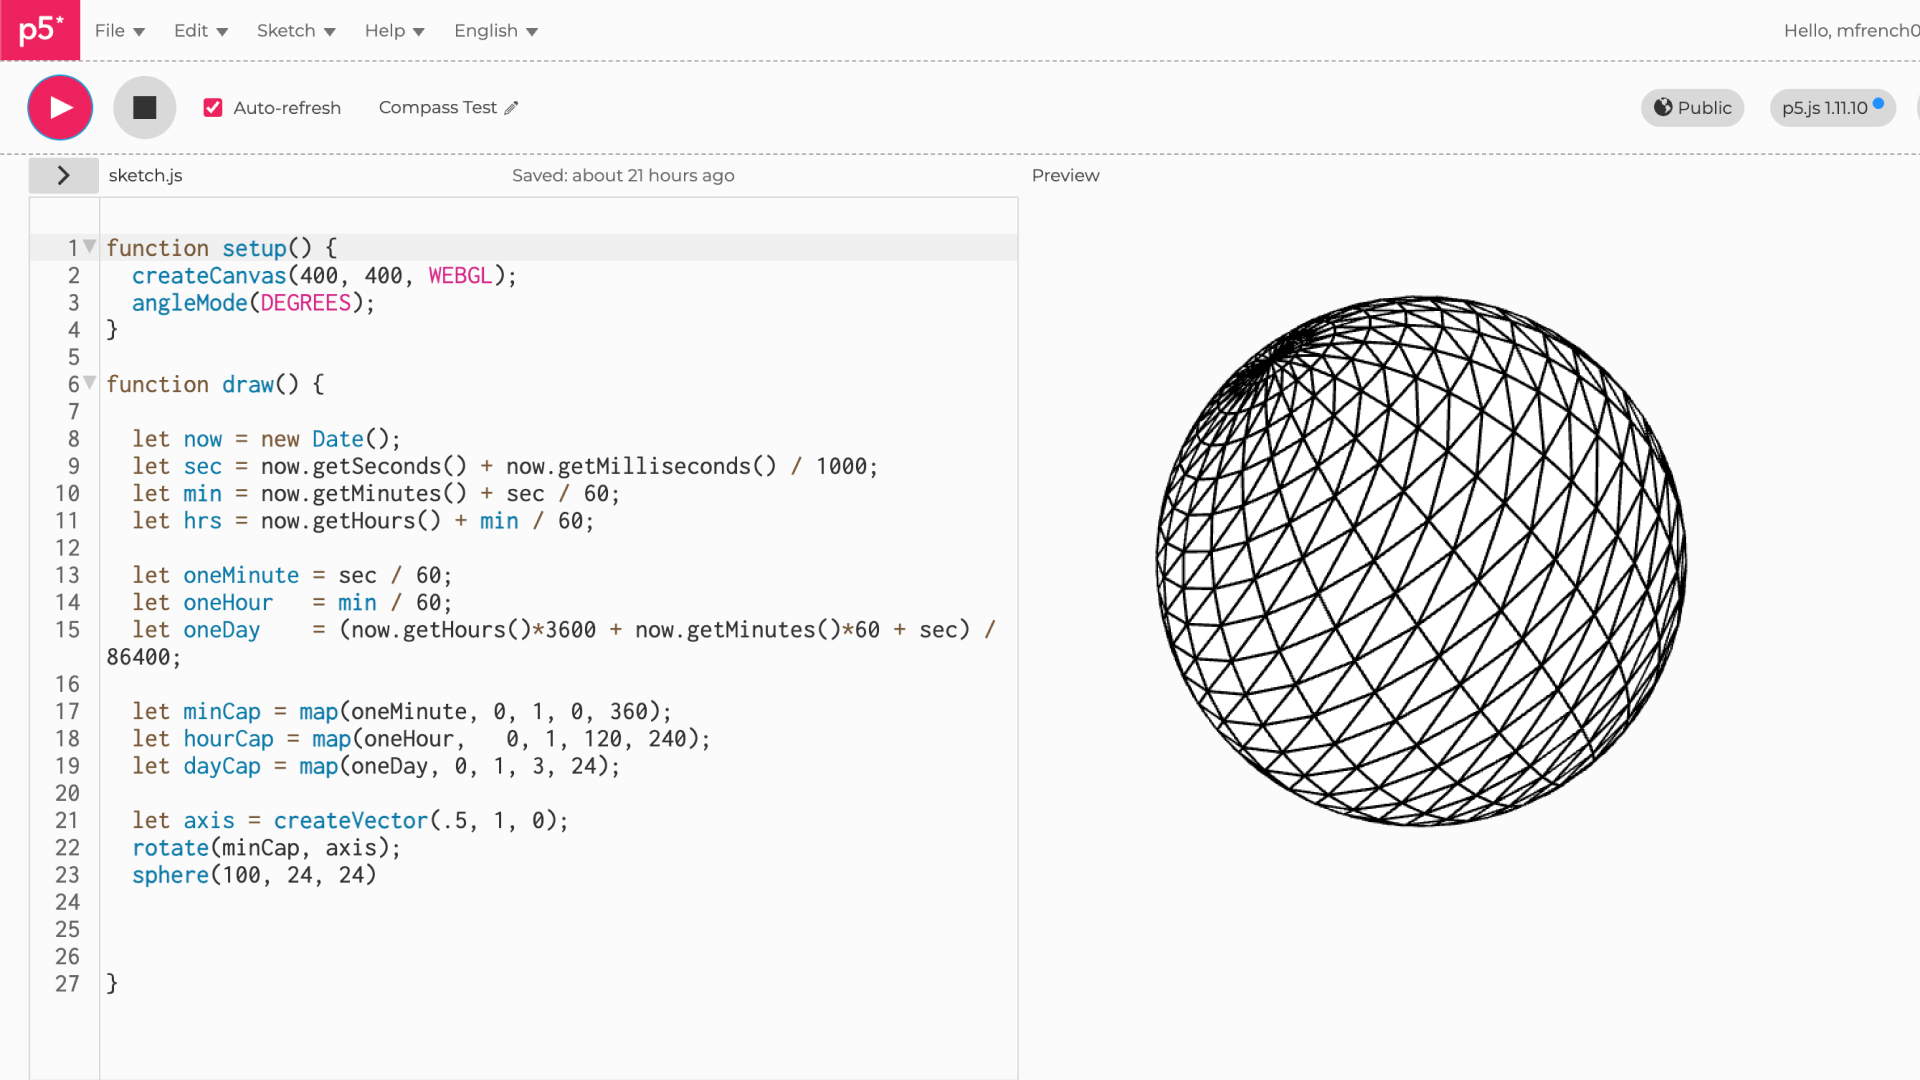Collapse the draw function fold arrow
1920x1080 pixels.
(x=90, y=382)
